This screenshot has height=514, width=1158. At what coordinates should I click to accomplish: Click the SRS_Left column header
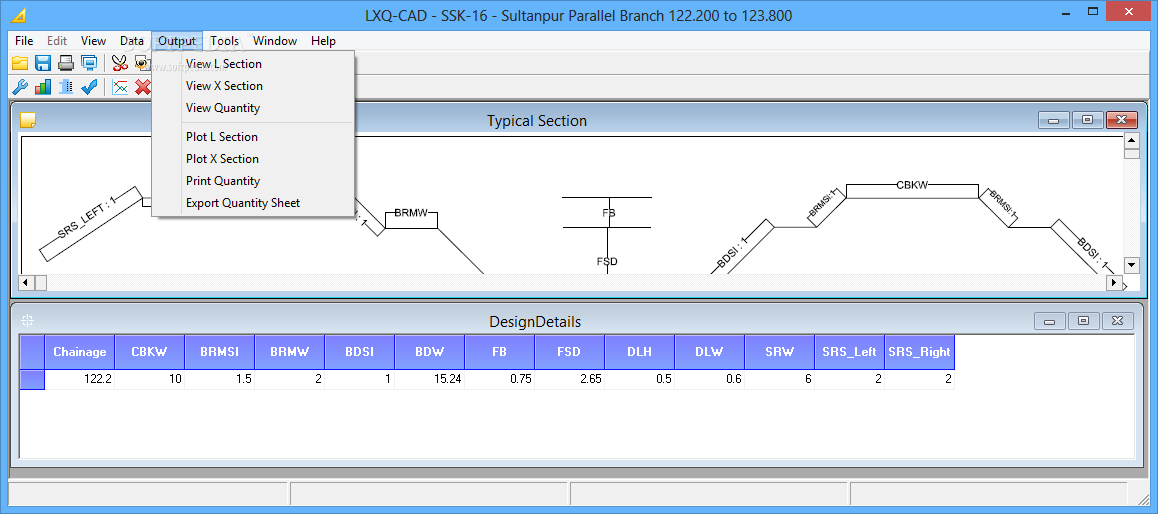point(850,352)
